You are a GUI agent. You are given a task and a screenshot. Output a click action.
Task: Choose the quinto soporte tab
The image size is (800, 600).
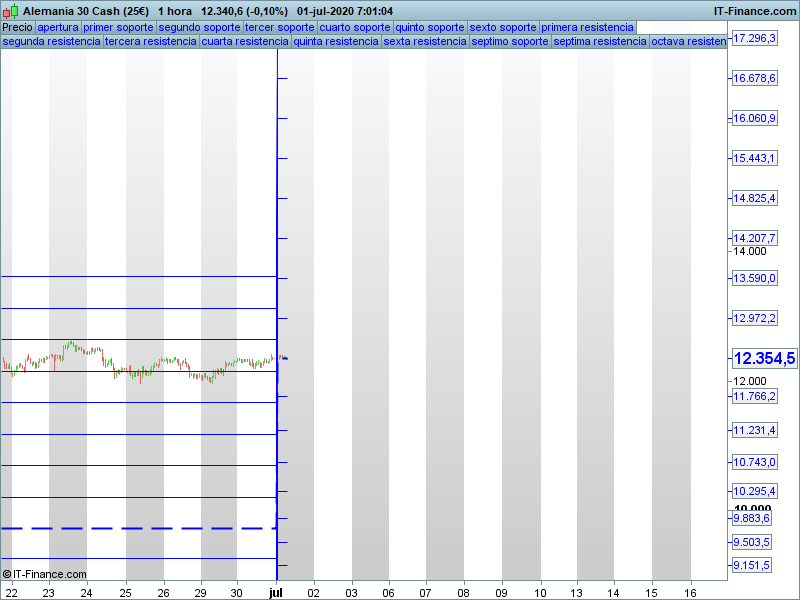pos(430,27)
